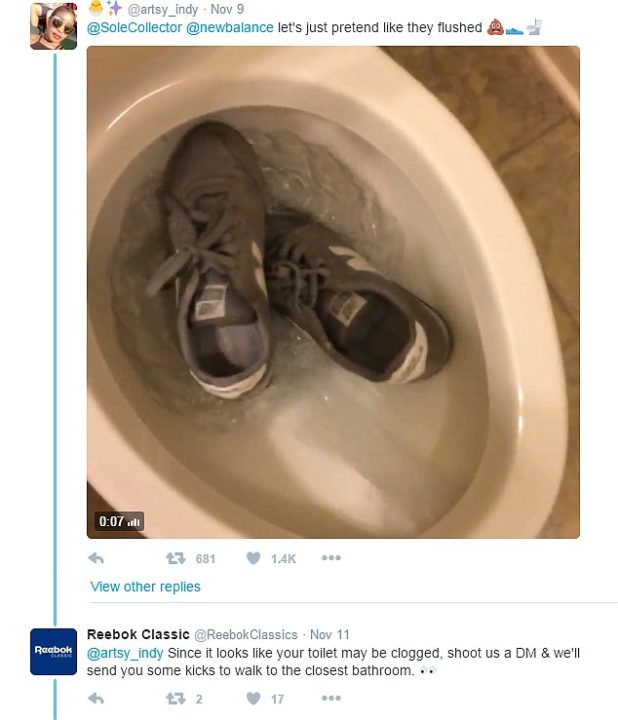Screen dimensions: 618x720
Task: Open more options on Reebok tweet
Action: [331, 698]
